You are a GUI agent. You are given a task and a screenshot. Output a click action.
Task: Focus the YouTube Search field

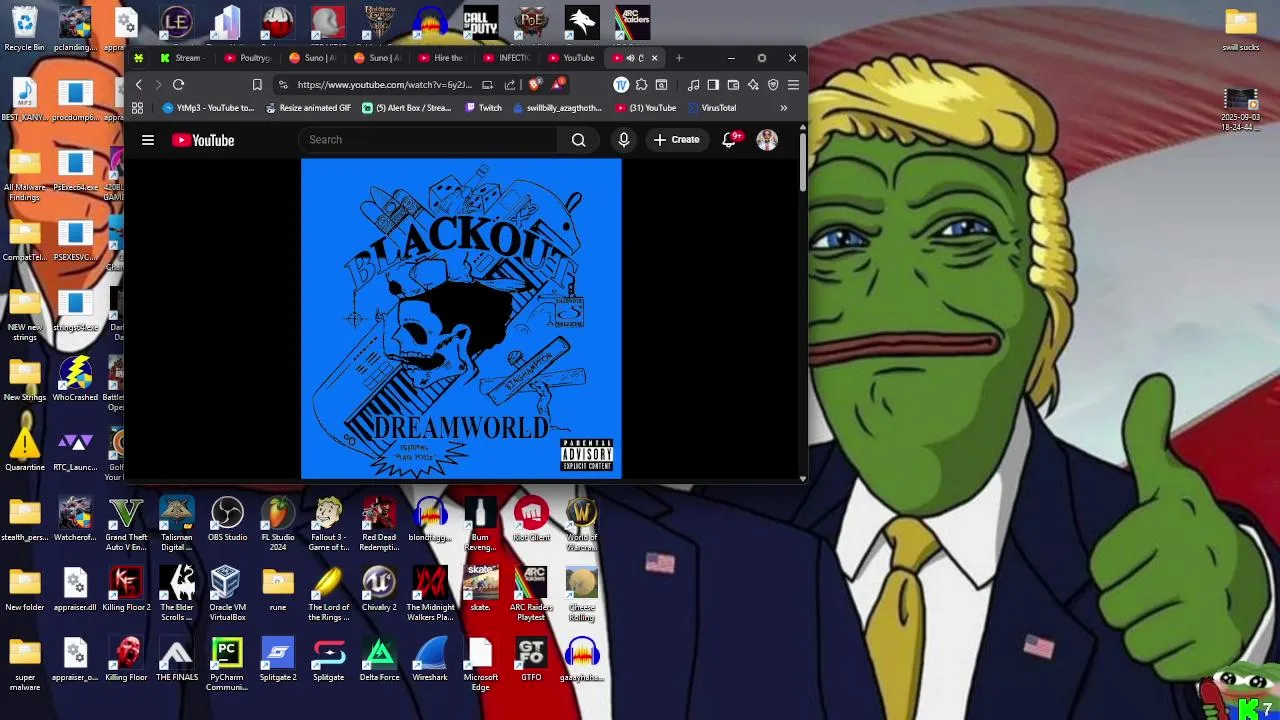pos(428,140)
